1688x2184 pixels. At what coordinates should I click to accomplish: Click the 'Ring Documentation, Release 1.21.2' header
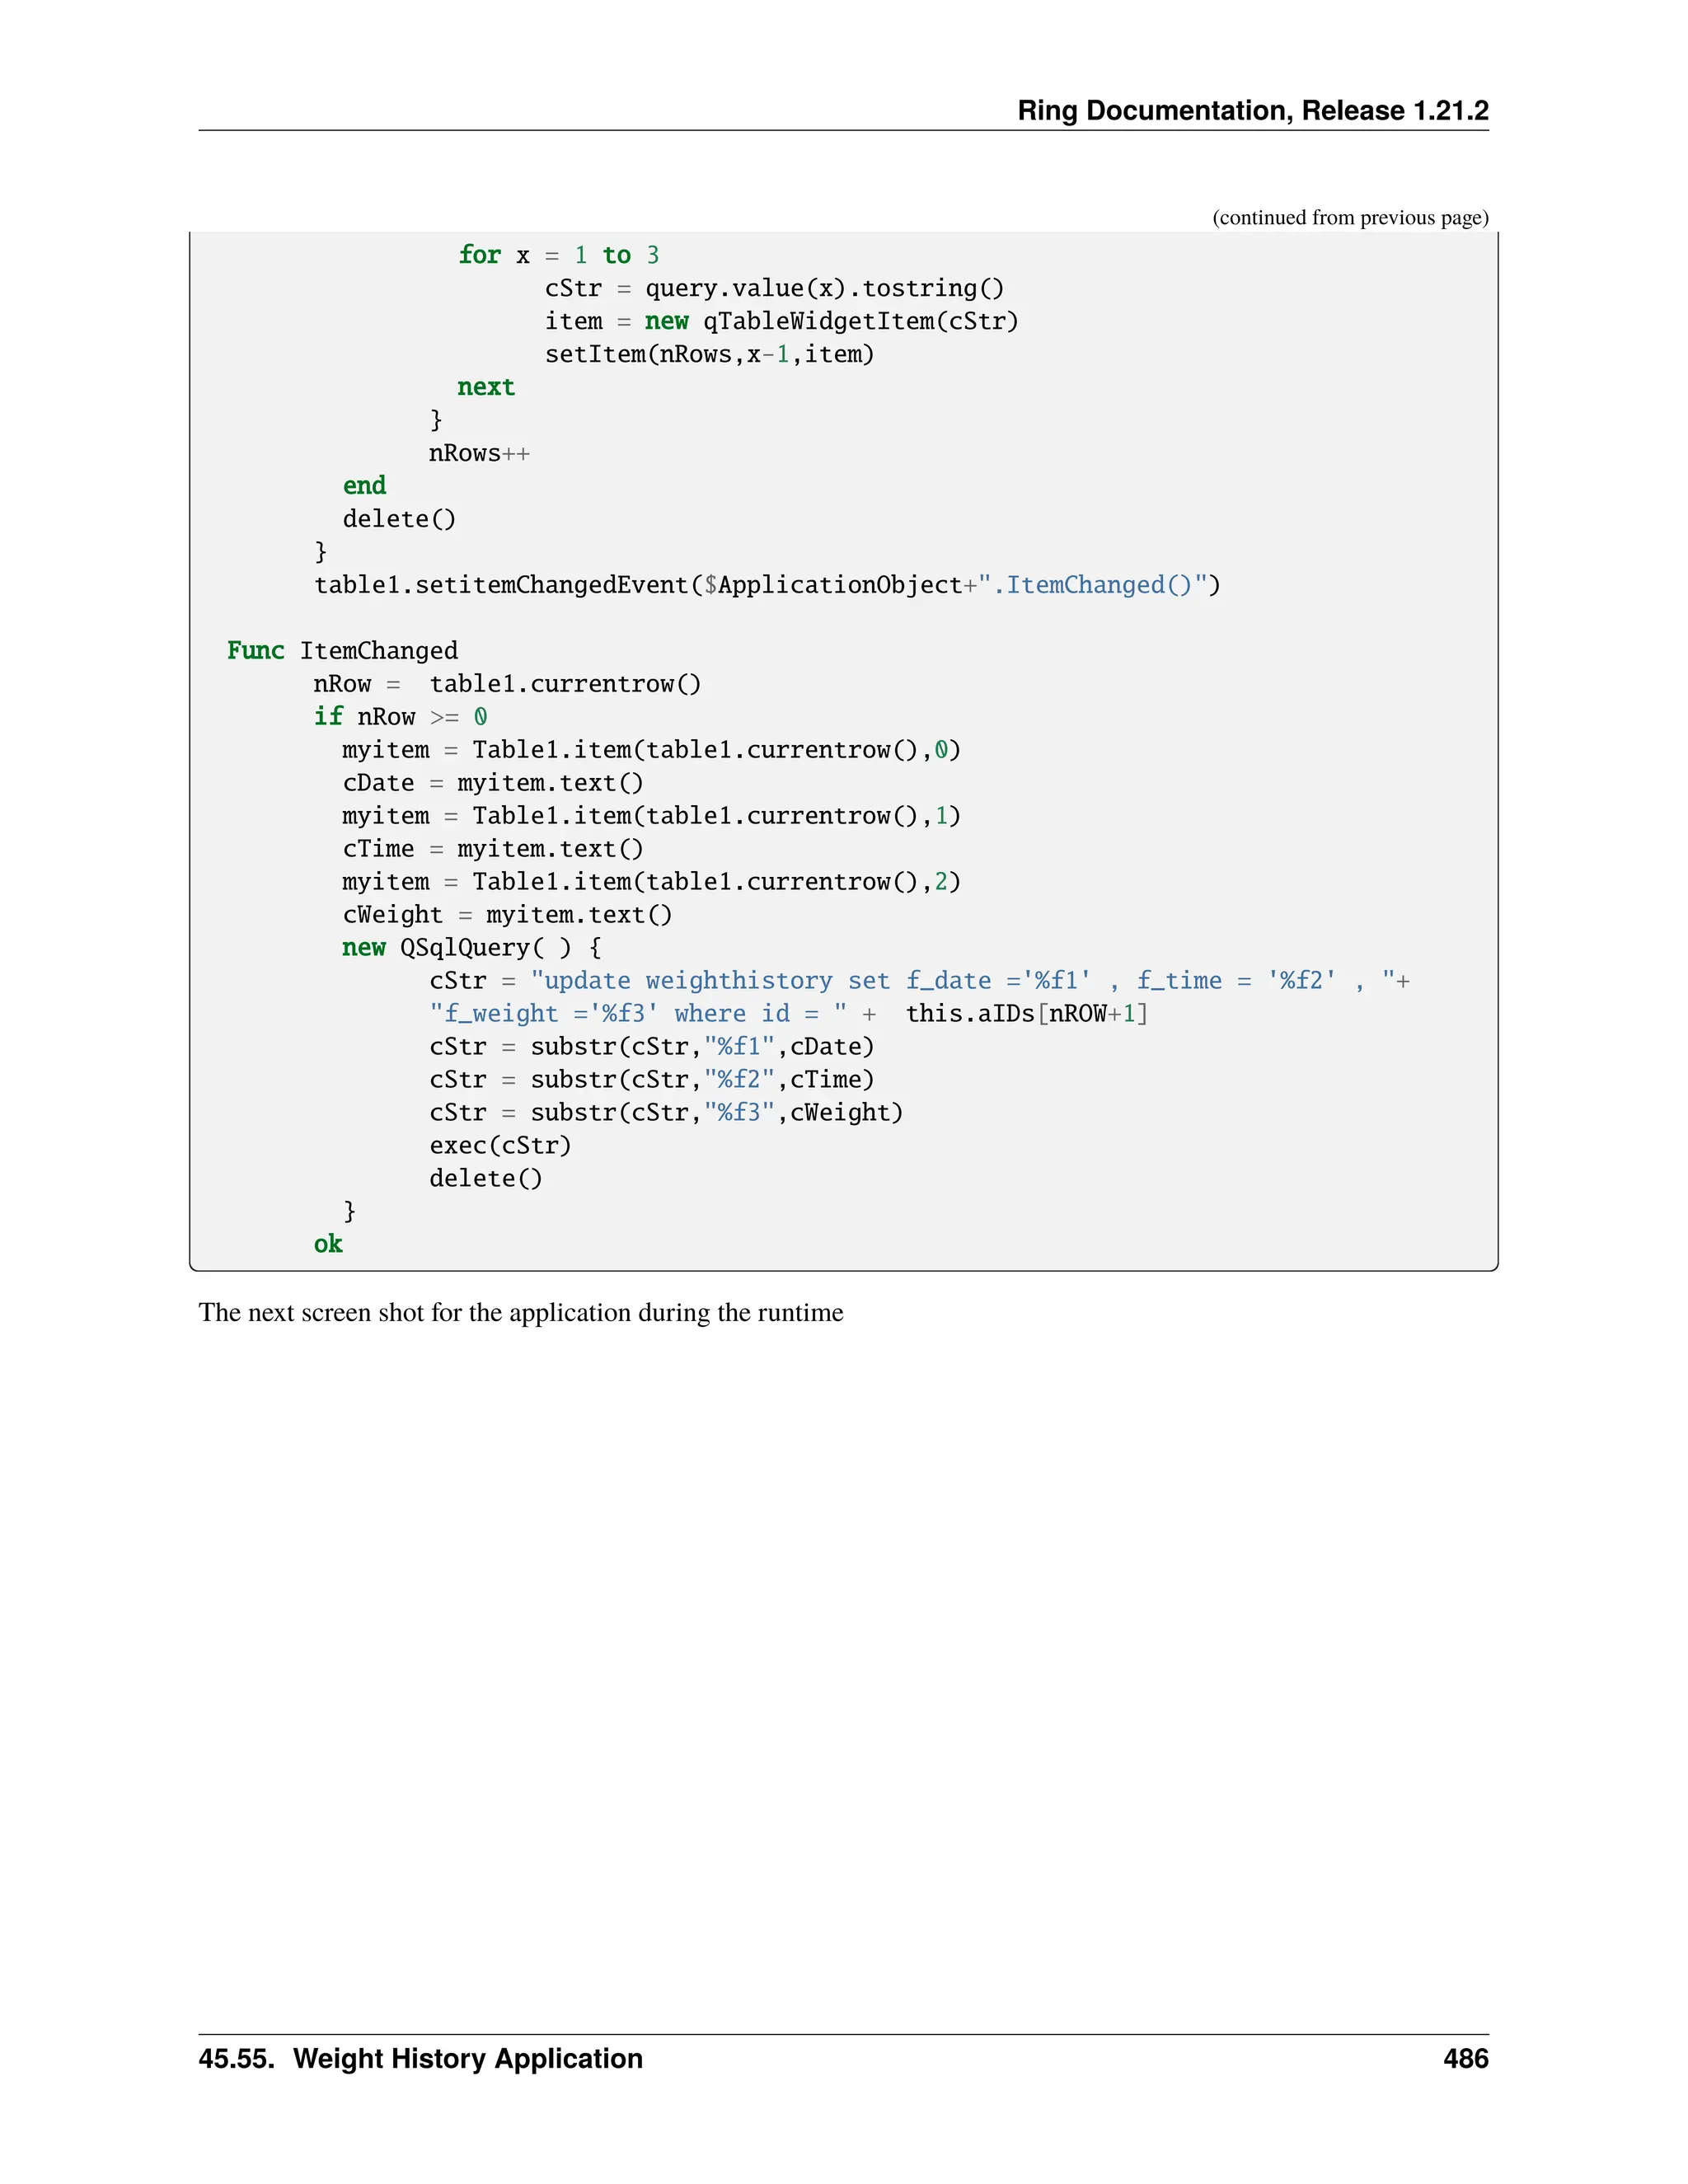[x=1252, y=110]
